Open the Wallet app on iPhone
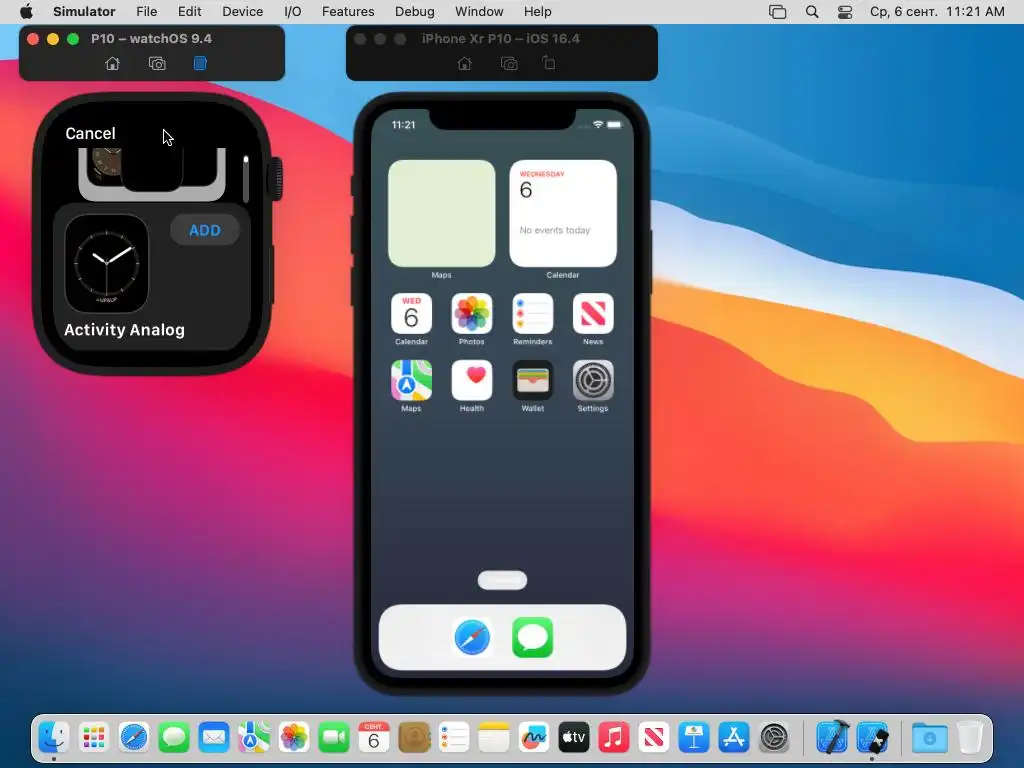The height and width of the screenshot is (768, 1024). point(532,380)
